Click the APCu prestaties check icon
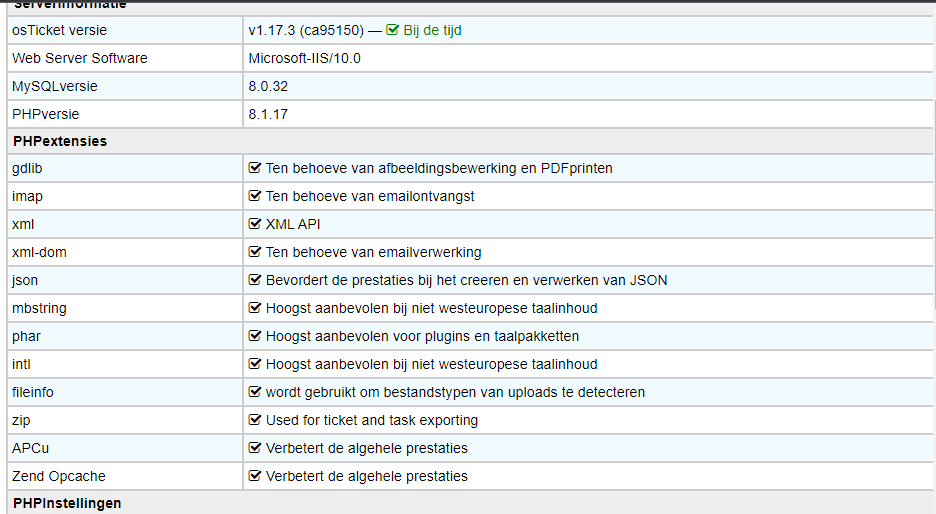This screenshot has height=514, width=936. coord(255,448)
